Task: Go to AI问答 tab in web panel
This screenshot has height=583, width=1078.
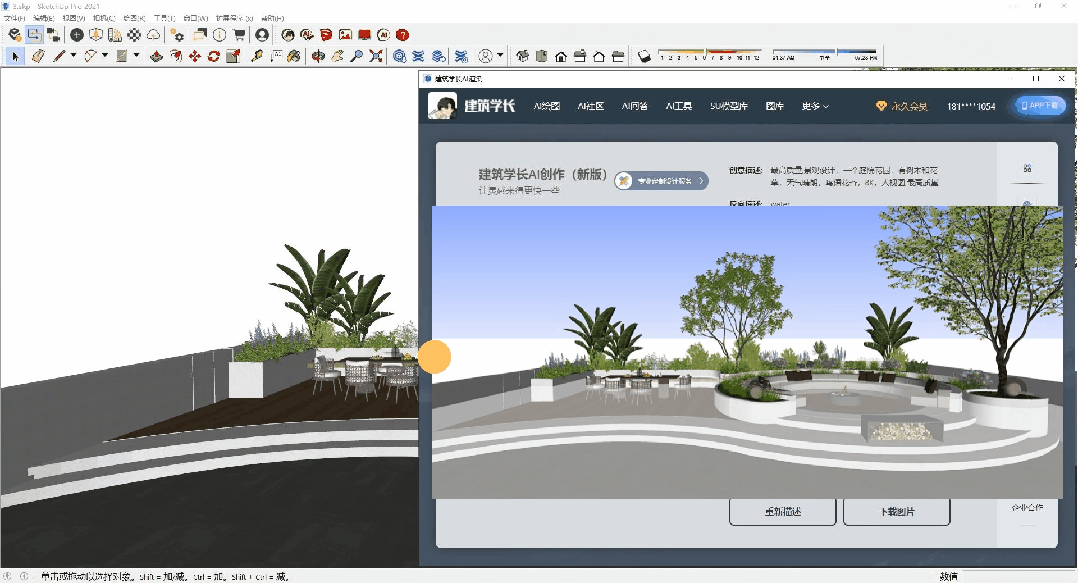Action: (x=635, y=107)
